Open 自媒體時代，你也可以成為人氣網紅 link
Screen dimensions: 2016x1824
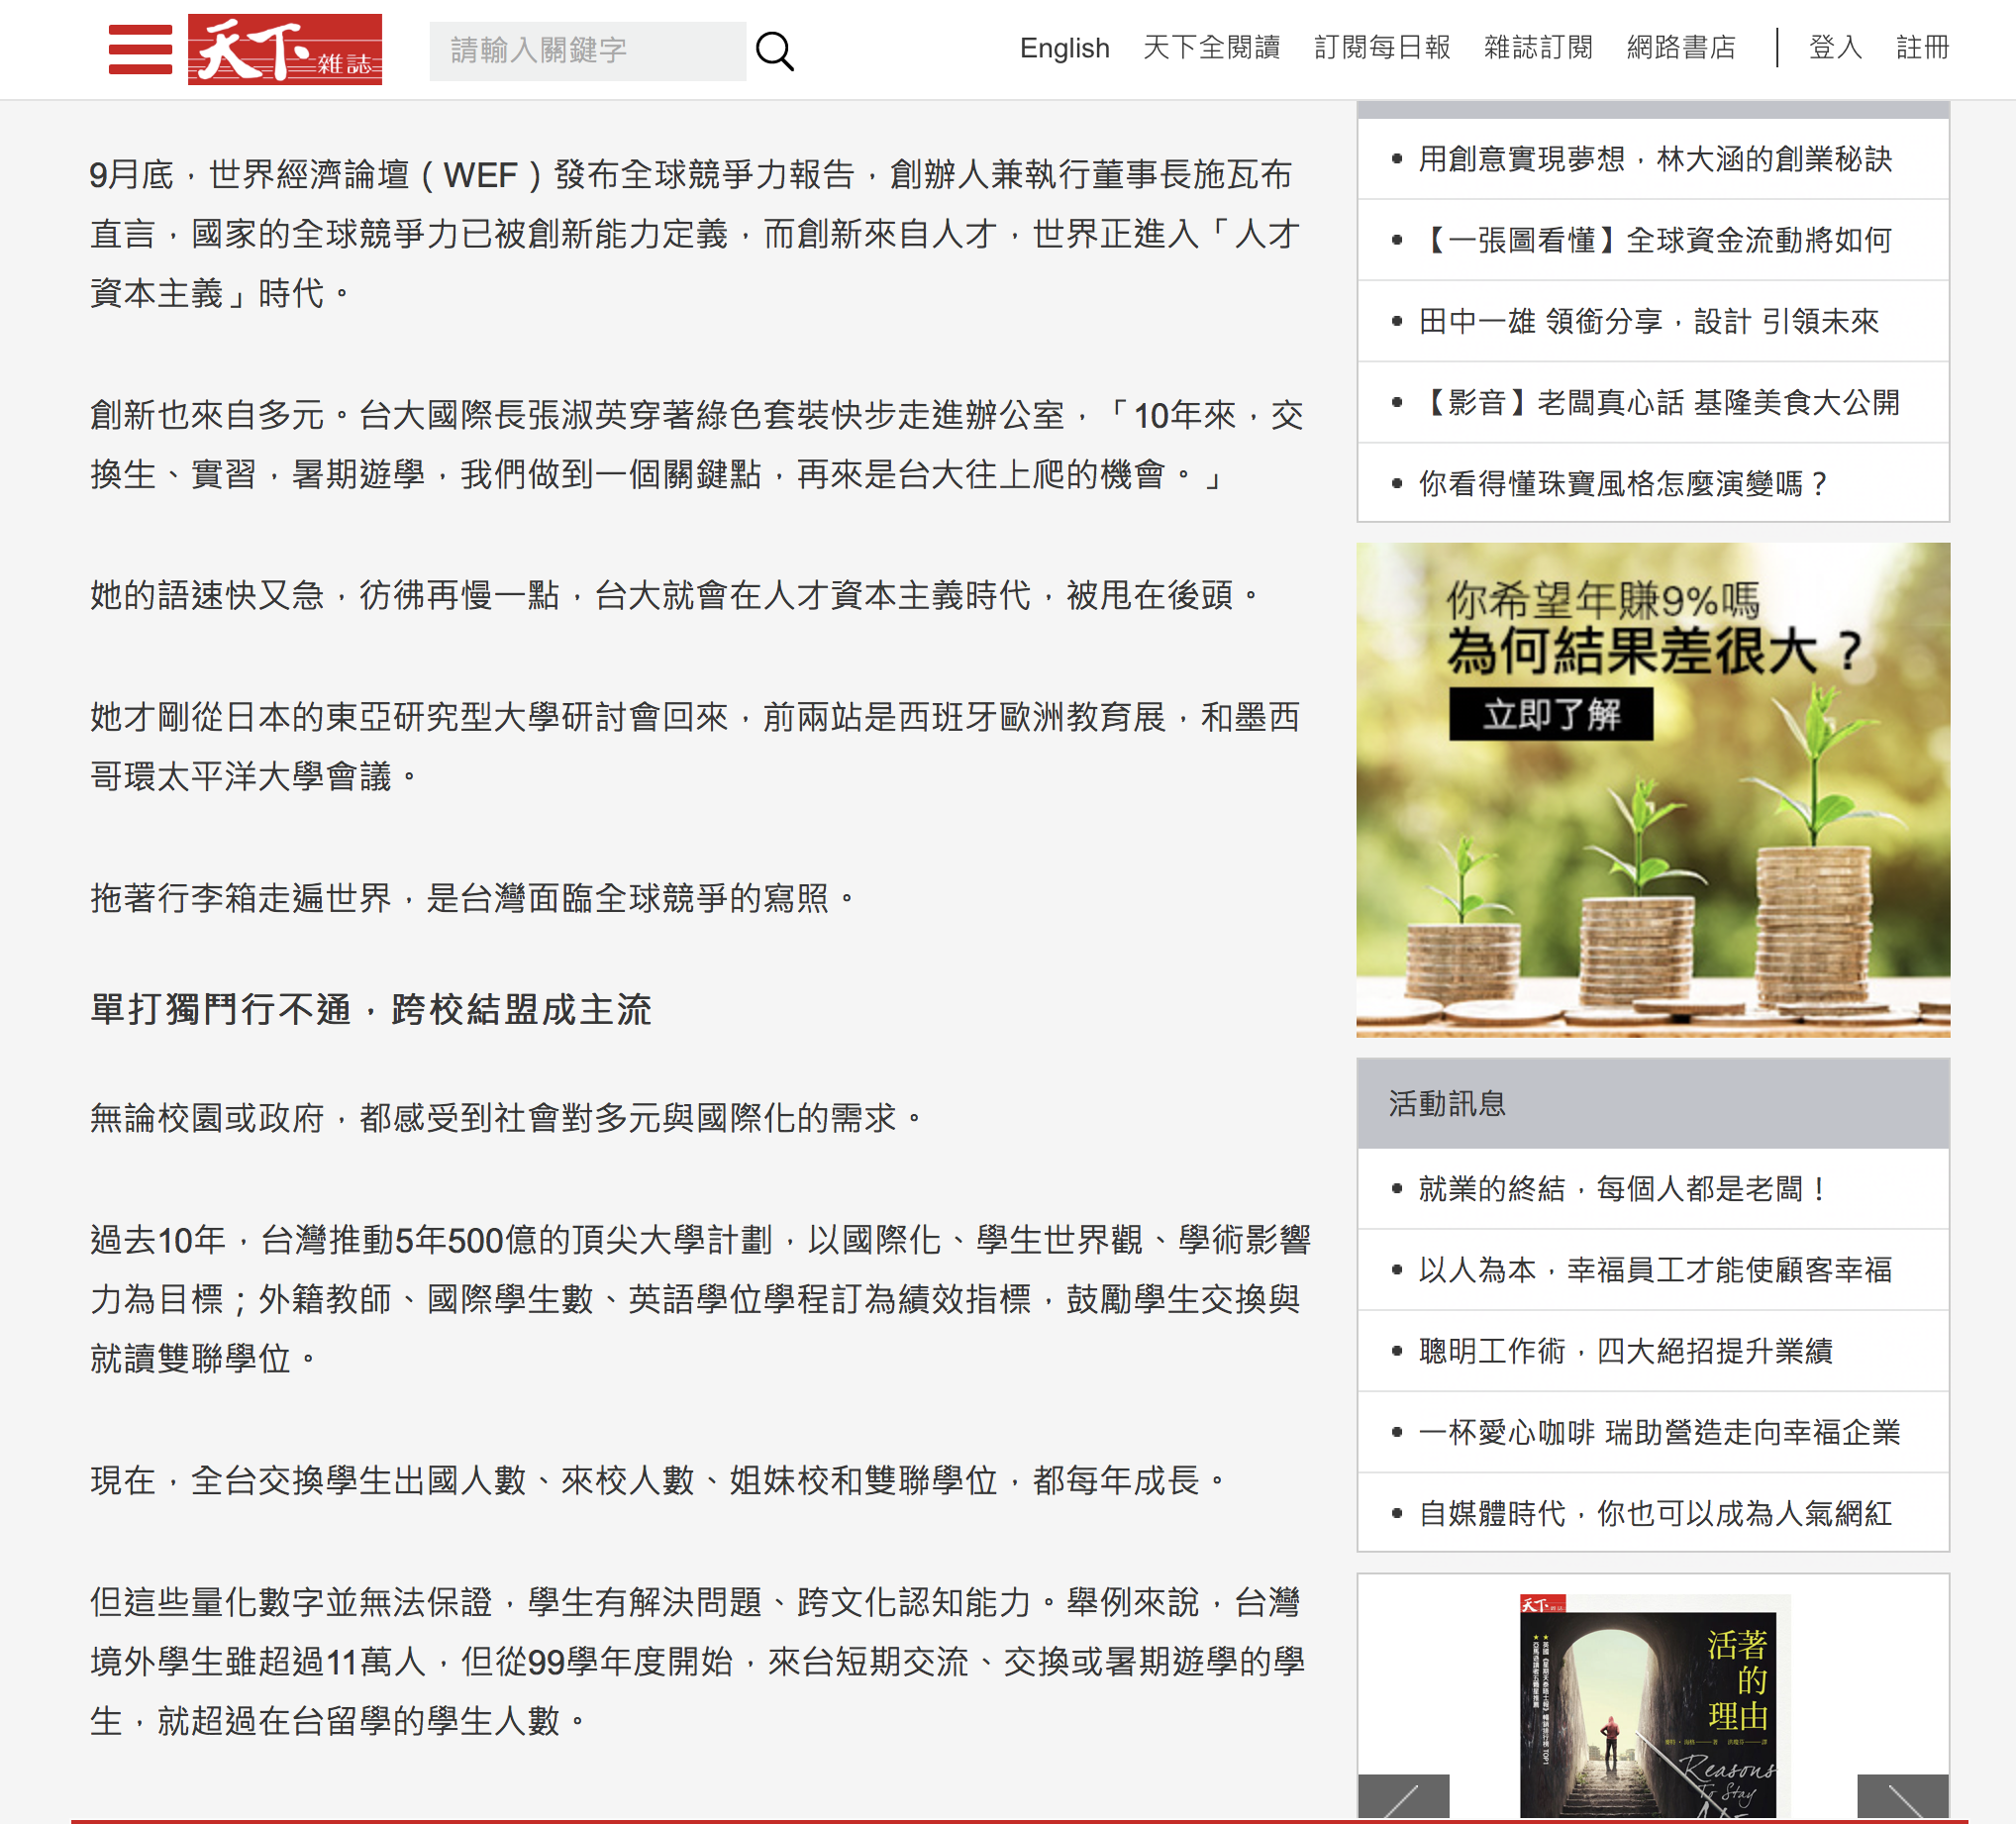pos(1655,1513)
